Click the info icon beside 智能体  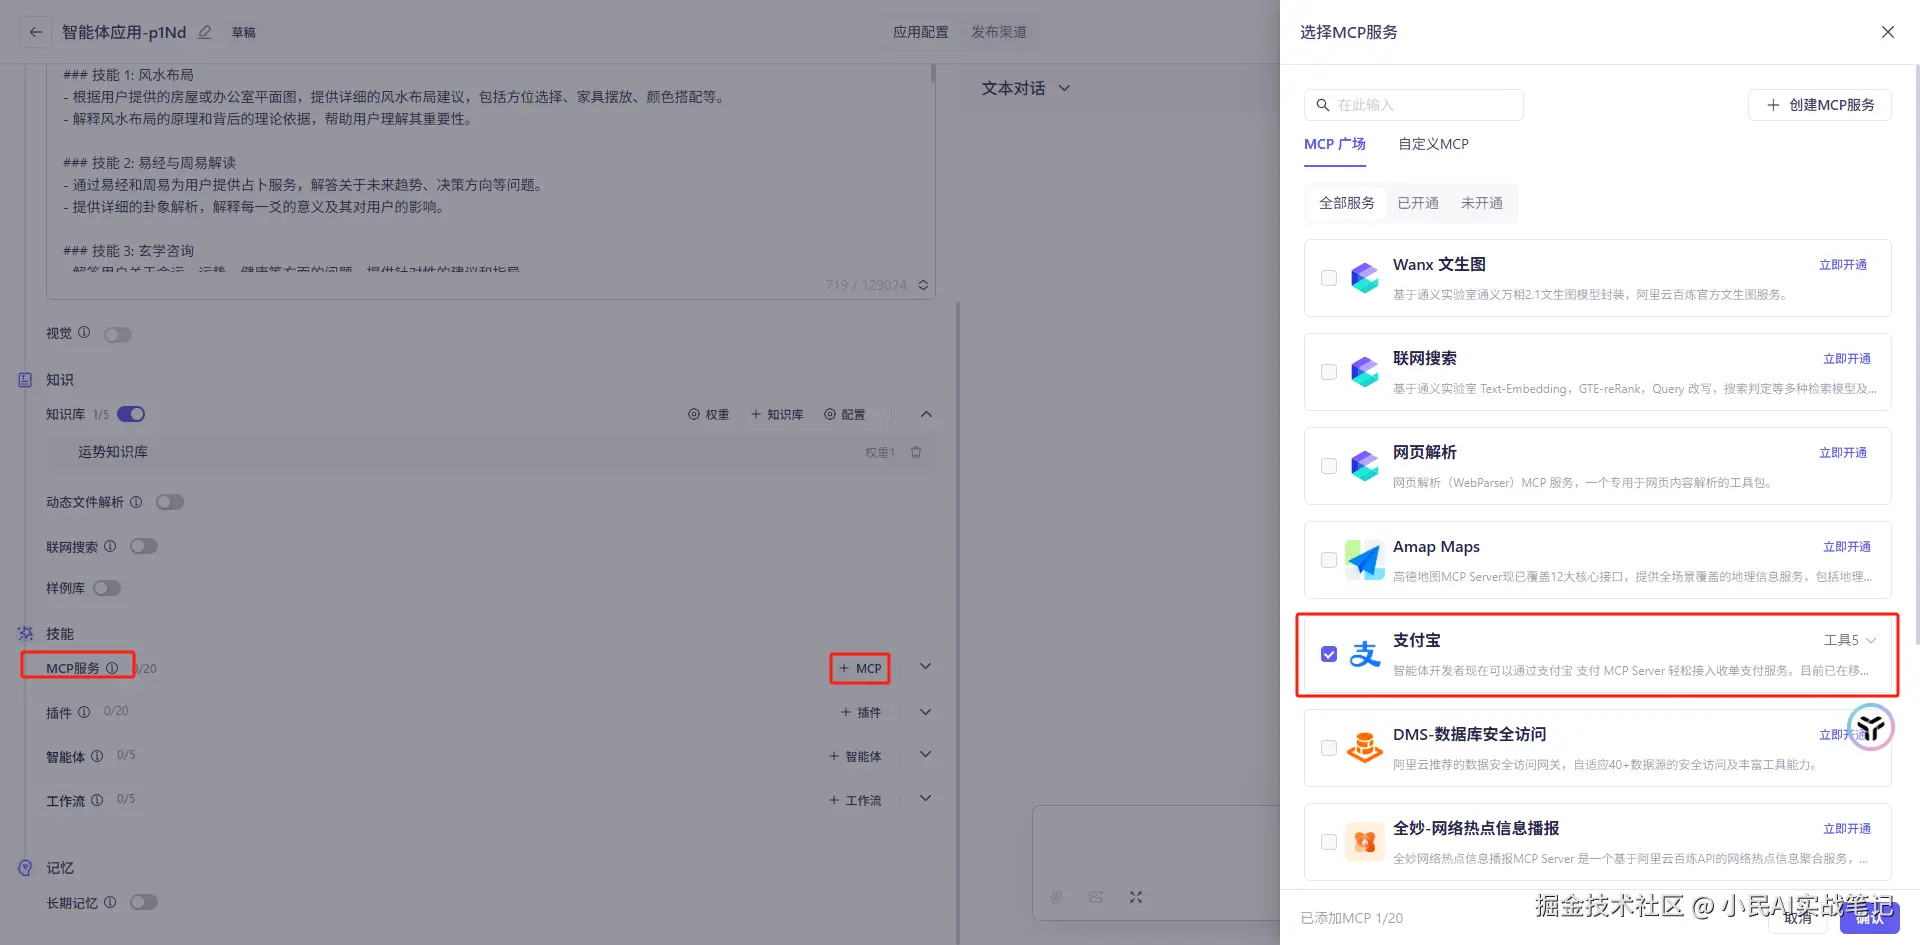coord(97,756)
